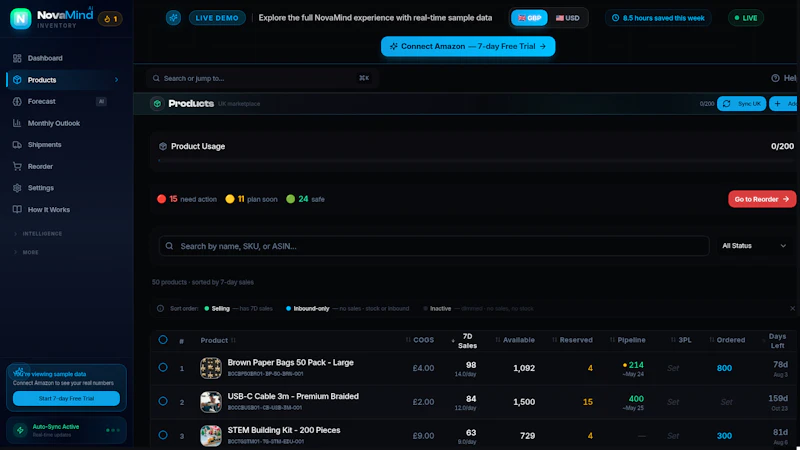Sort table by Available column
The width and height of the screenshot is (800, 450).
(x=515, y=340)
